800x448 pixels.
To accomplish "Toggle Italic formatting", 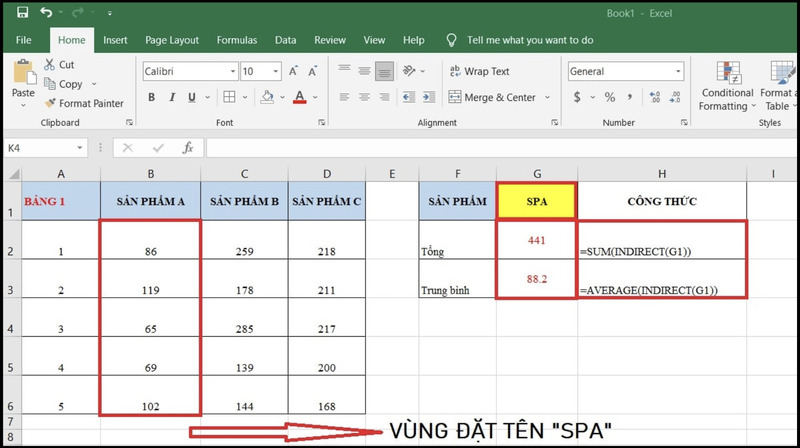I will (x=172, y=97).
